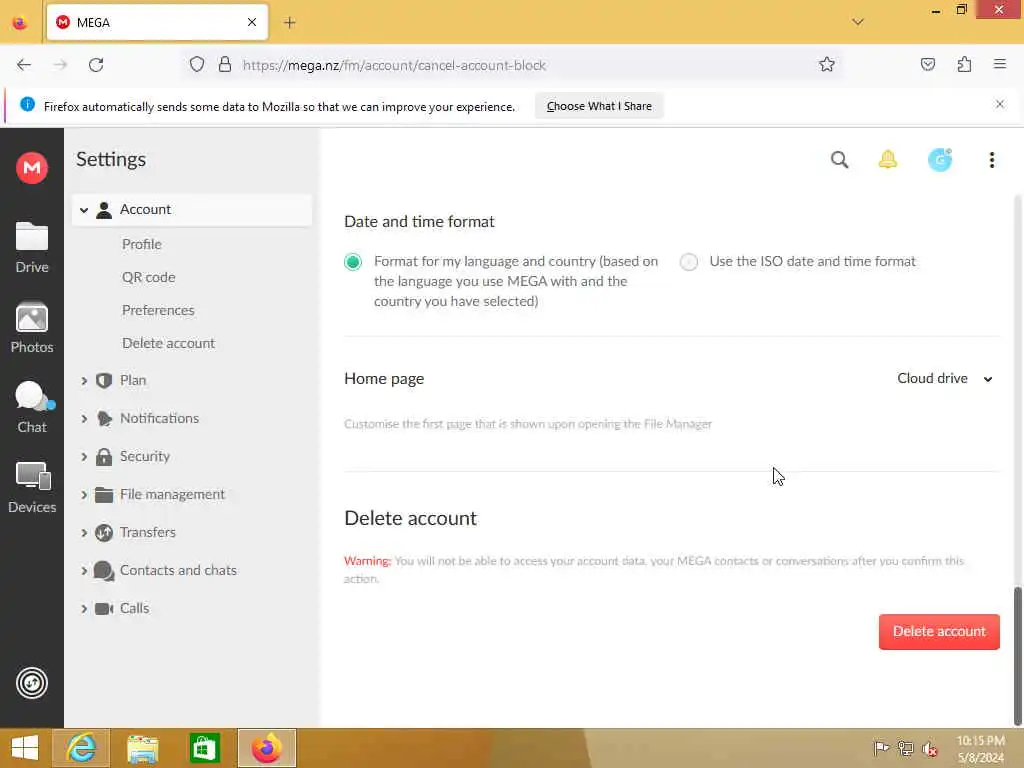1024x768 pixels.
Task: Click Choose What I Share button
Action: [x=599, y=106]
